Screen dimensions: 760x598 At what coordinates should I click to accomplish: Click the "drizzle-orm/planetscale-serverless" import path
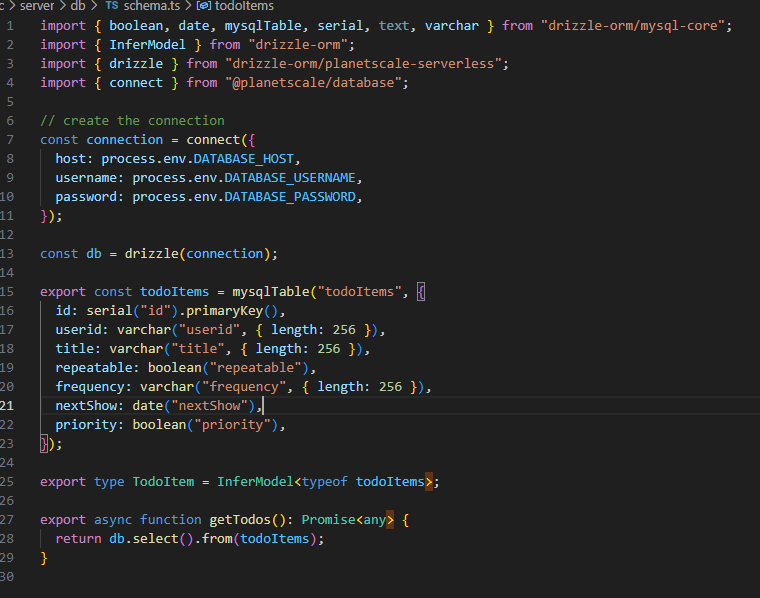tap(366, 63)
